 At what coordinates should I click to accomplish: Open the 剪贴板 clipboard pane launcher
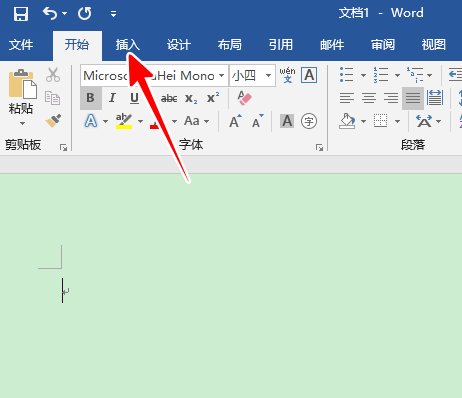(x=63, y=147)
